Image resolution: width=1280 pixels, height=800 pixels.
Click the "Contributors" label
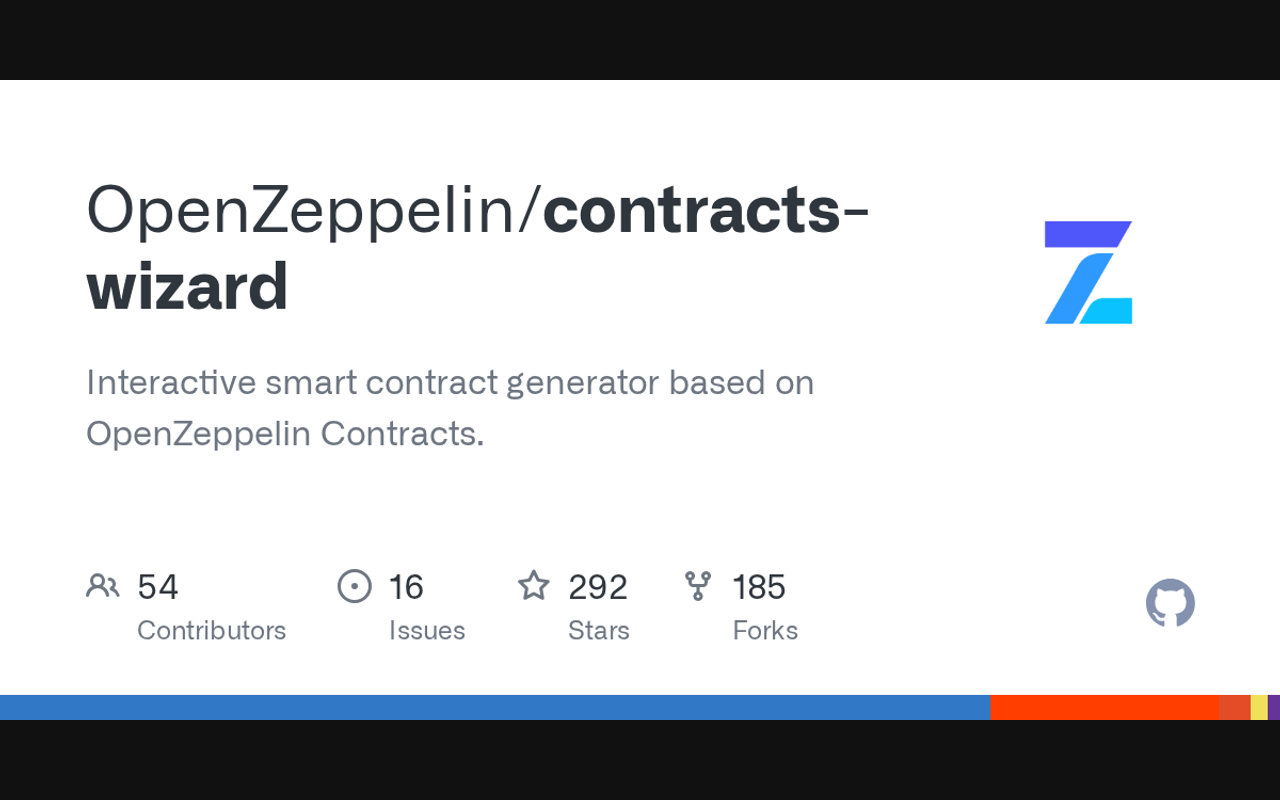pyautogui.click(x=211, y=630)
